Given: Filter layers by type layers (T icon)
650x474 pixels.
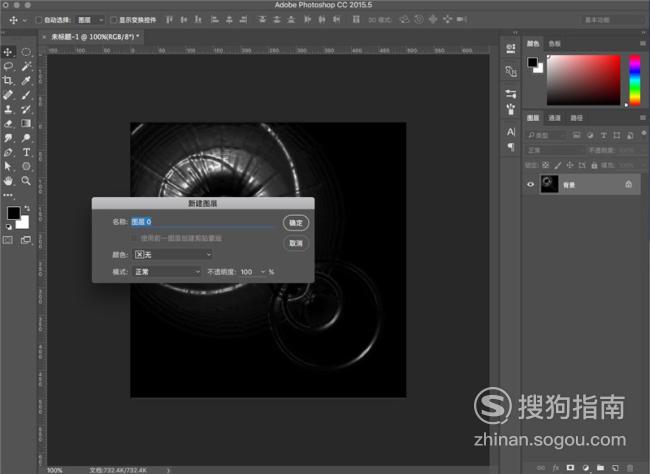Looking at the screenshot, I should point(604,135).
